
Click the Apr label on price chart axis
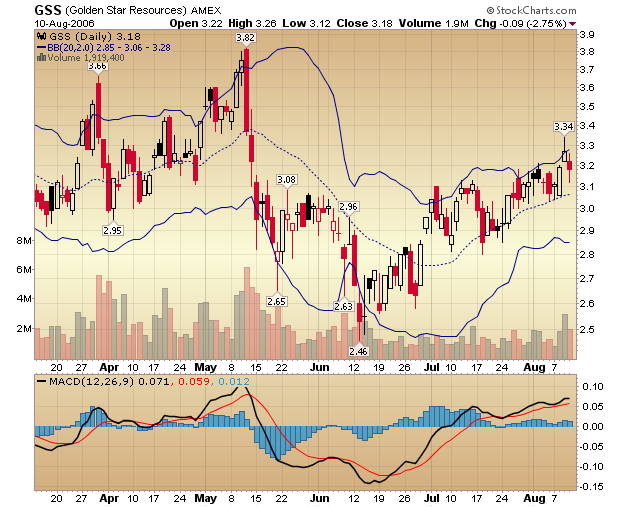point(109,367)
